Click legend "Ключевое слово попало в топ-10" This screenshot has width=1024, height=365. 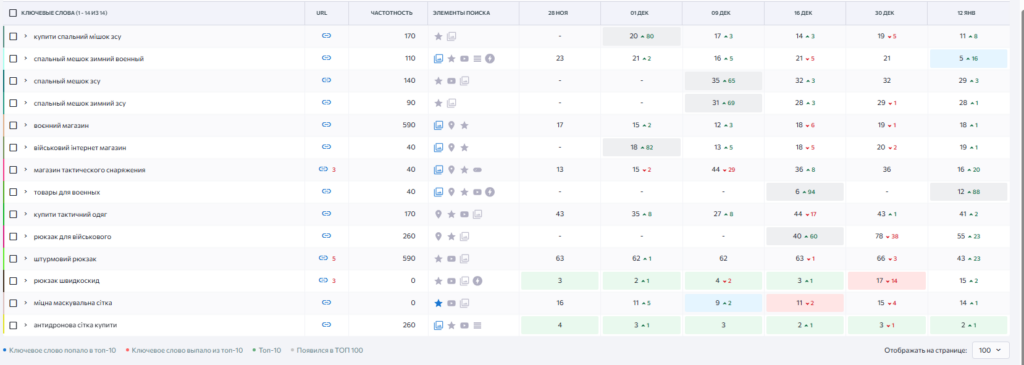(x=62, y=351)
